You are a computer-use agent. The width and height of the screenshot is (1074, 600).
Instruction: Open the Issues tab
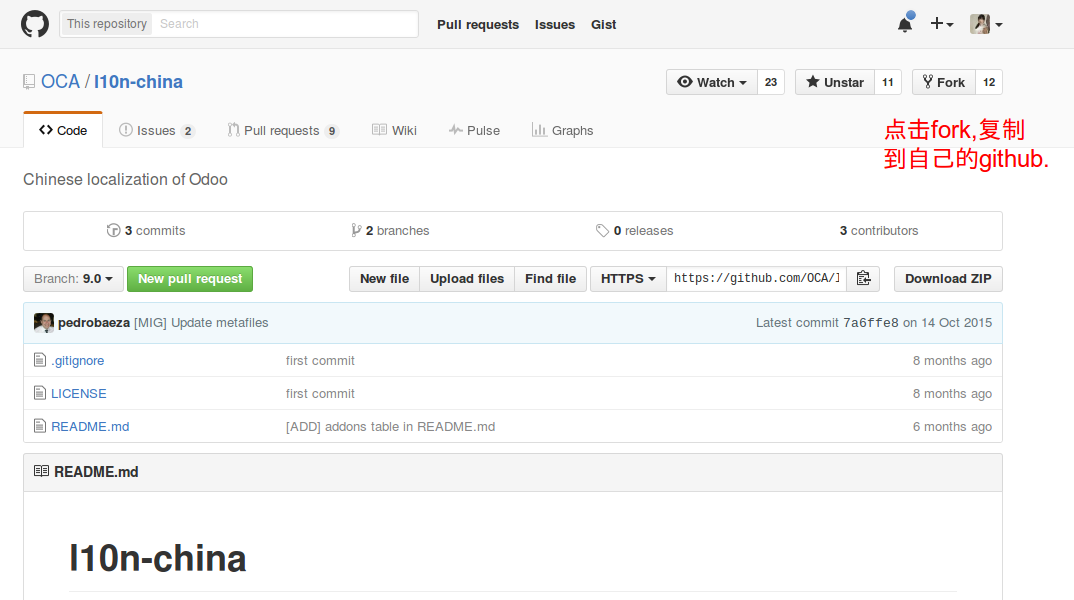point(157,130)
